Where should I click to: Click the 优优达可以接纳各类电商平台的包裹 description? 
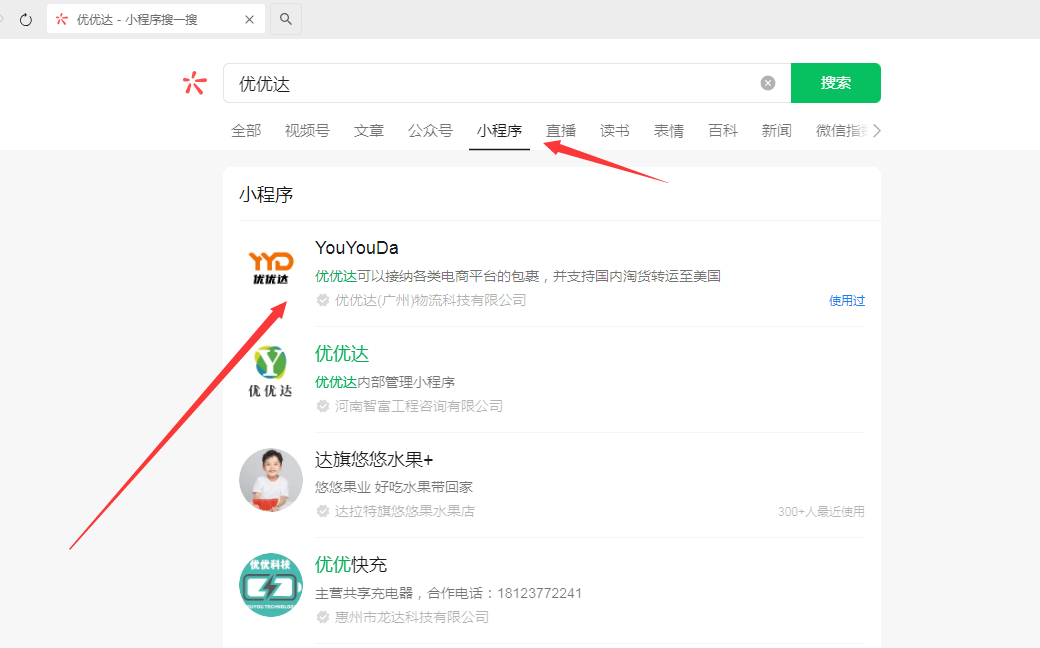coord(517,276)
